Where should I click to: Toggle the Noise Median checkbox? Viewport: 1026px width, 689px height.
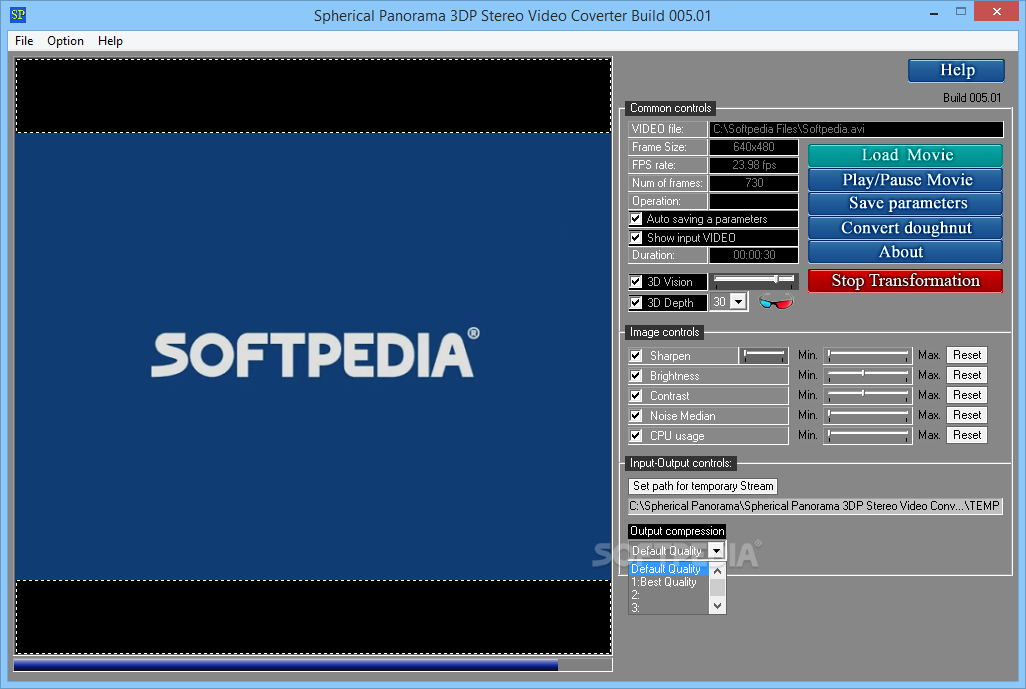[x=636, y=415]
